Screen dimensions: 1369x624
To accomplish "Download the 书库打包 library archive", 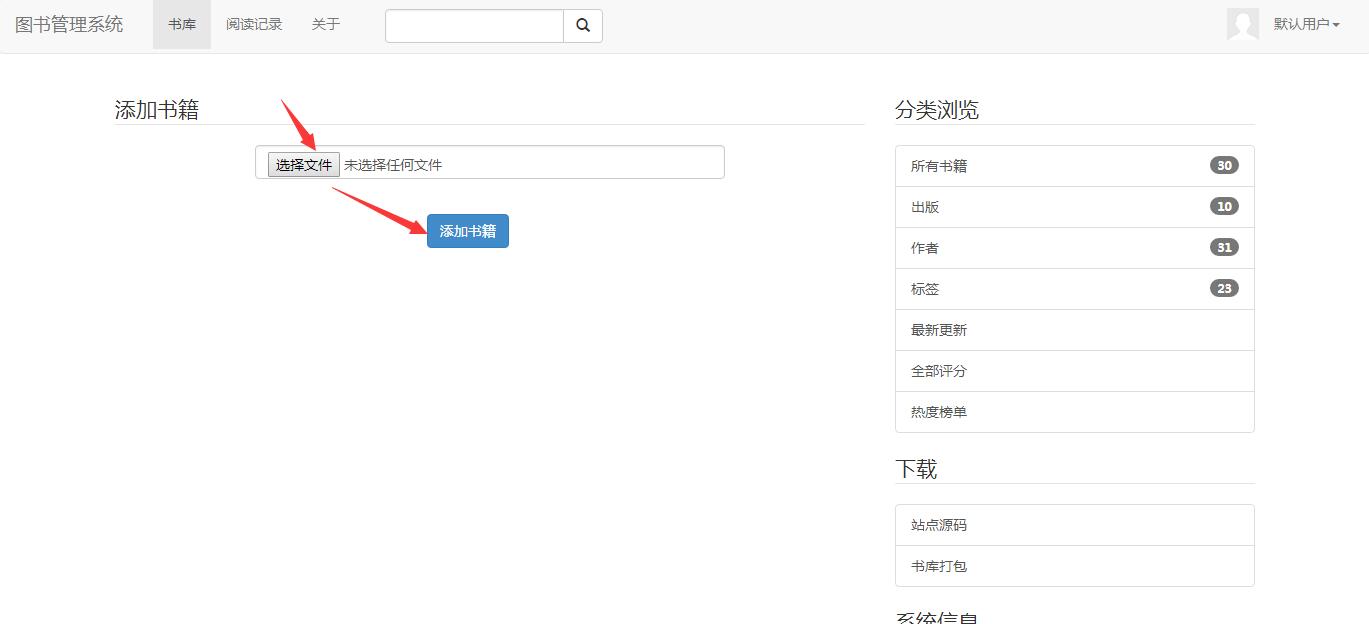I will (x=938, y=565).
